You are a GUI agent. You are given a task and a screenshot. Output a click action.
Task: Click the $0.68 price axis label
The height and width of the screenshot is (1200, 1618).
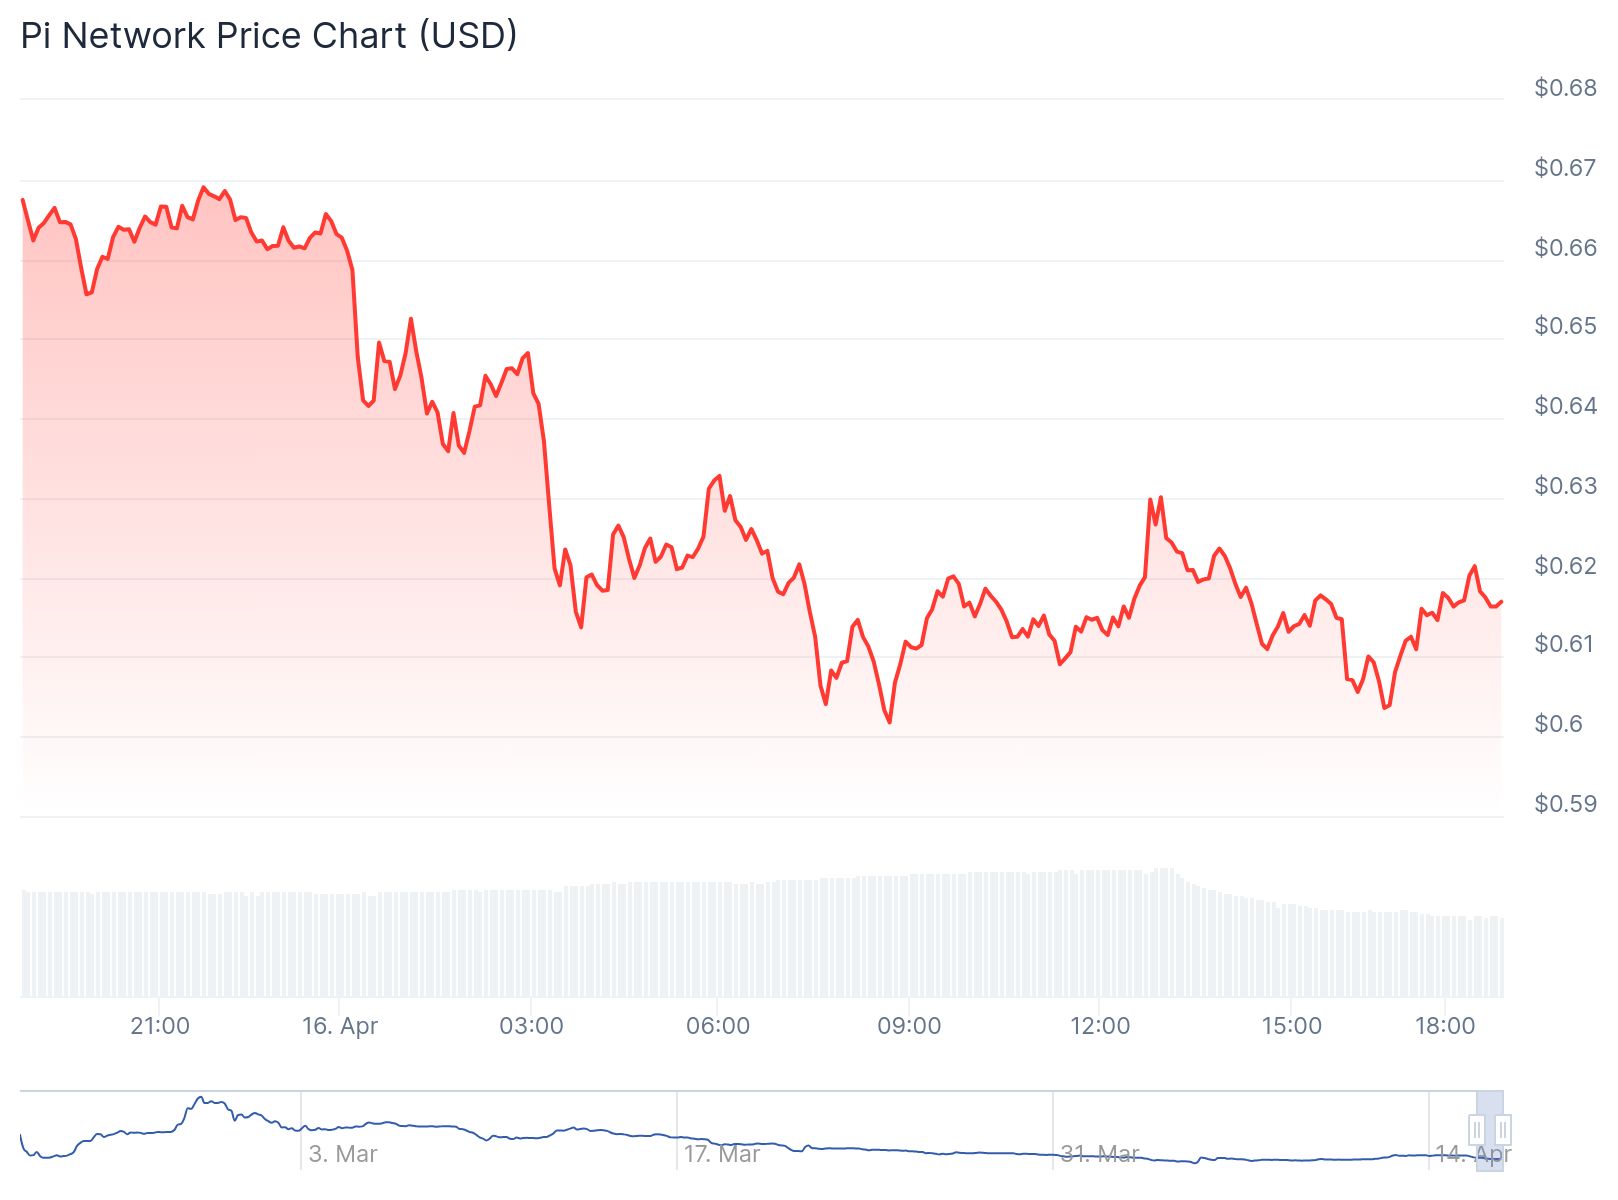(1565, 88)
